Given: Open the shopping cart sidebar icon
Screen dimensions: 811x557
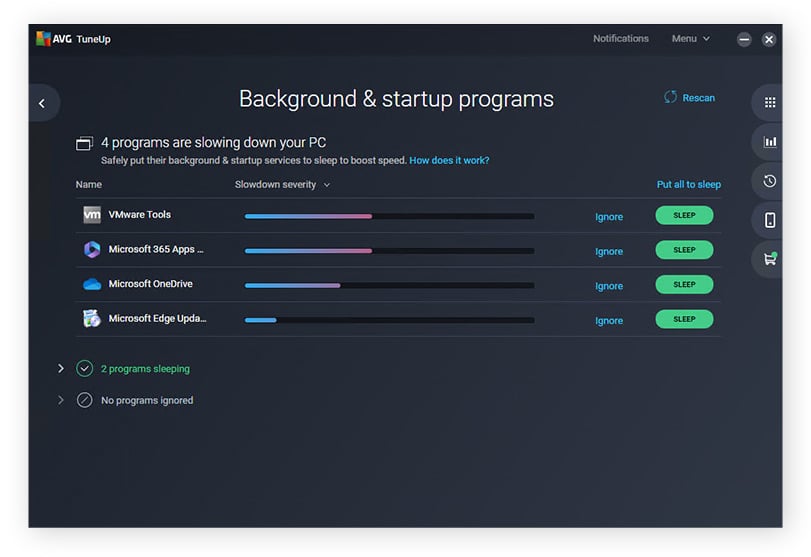Looking at the screenshot, I should click(769, 259).
